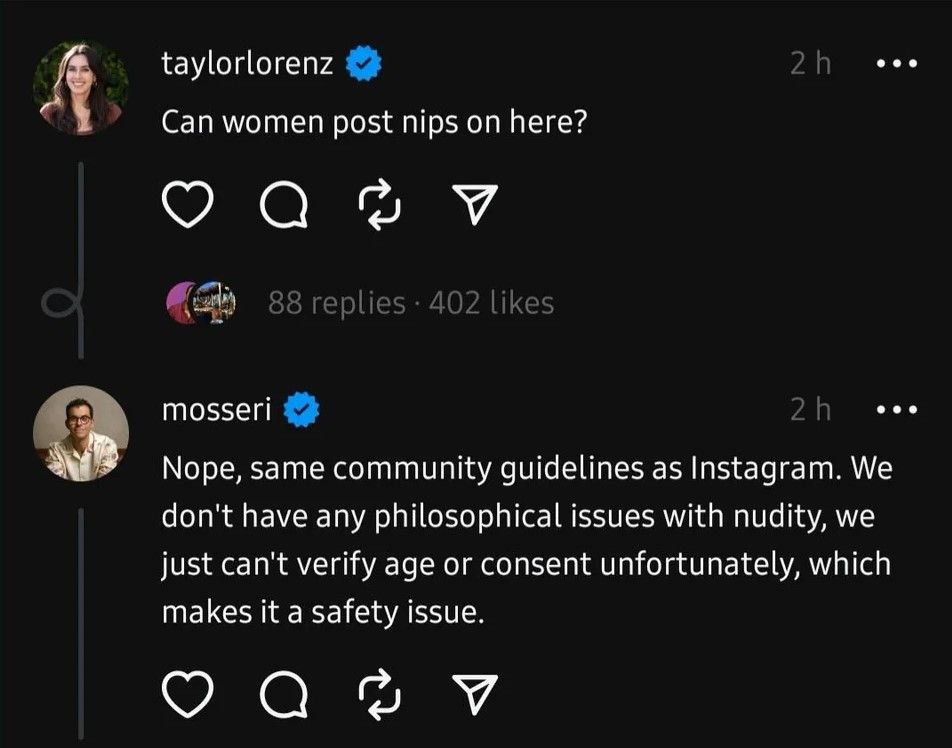This screenshot has height=748, width=952.
Task: Open the comment bubble on taylorlorenz's post
Action: pyautogui.click(x=282, y=207)
